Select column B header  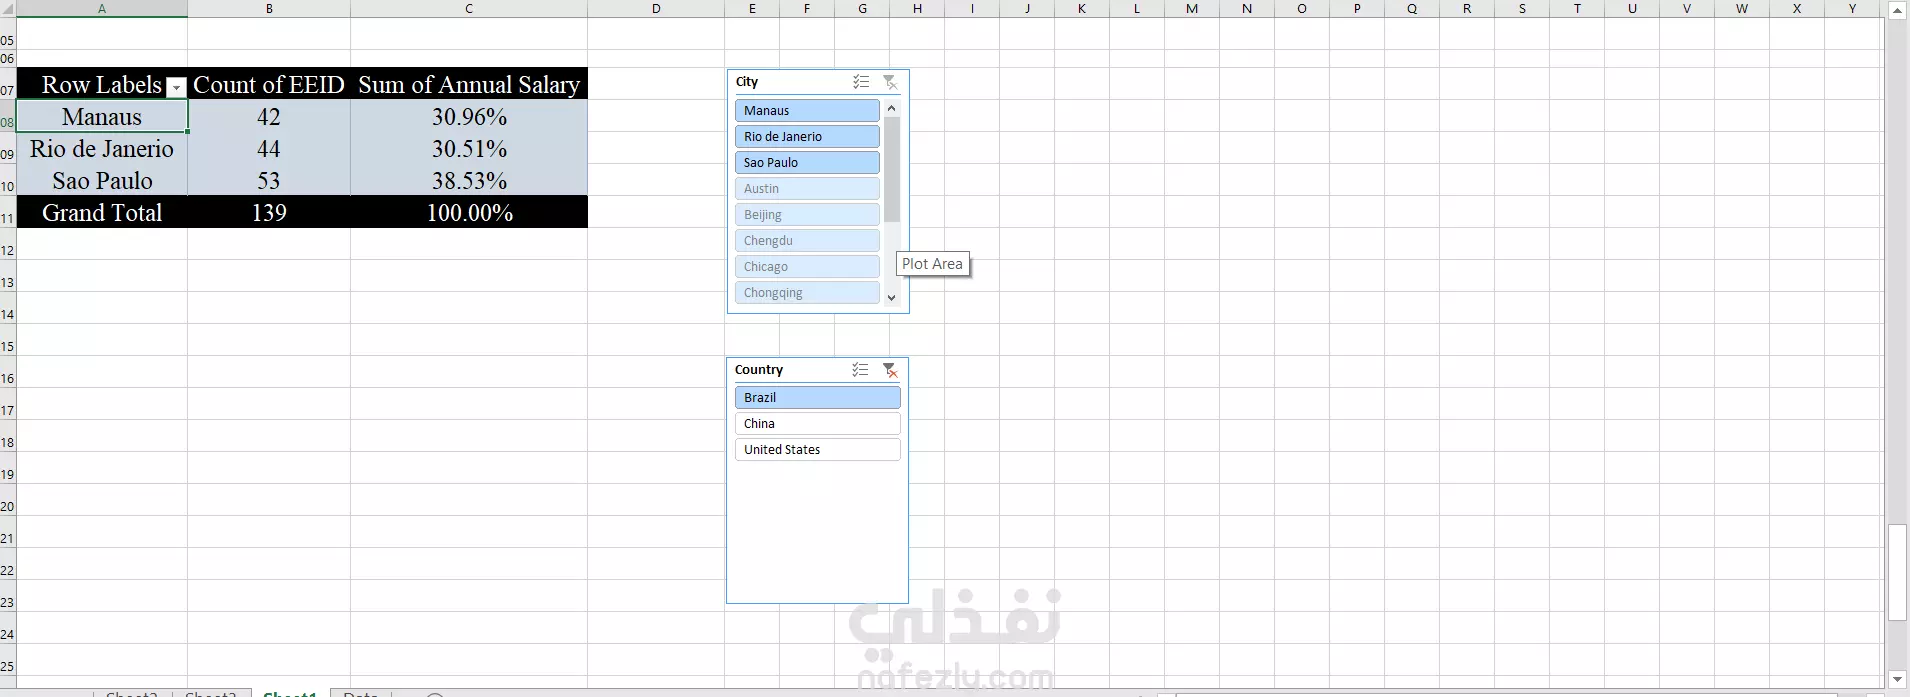tap(269, 8)
